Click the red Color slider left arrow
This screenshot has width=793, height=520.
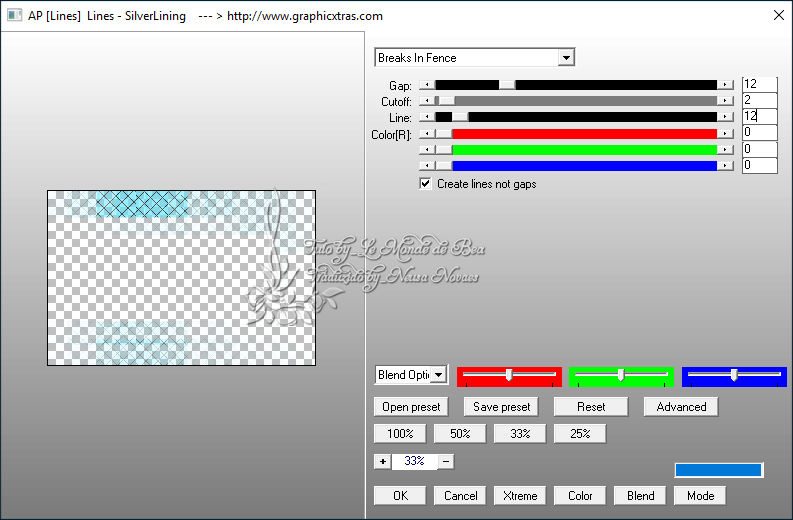pos(427,134)
